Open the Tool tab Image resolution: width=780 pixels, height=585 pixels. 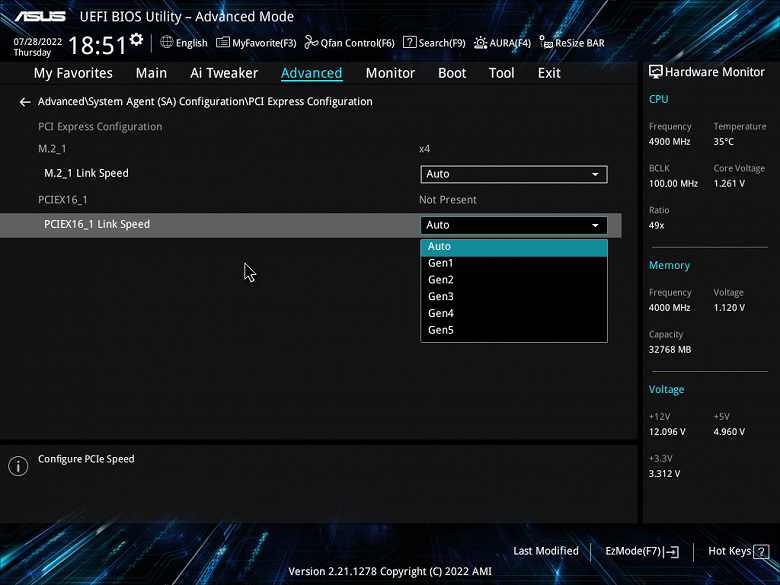click(x=501, y=73)
